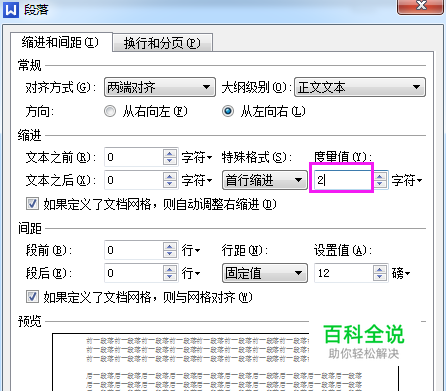This screenshot has height=391, width=446.
Task: Select the 从右向左 direction radio button
Action: pos(110,111)
